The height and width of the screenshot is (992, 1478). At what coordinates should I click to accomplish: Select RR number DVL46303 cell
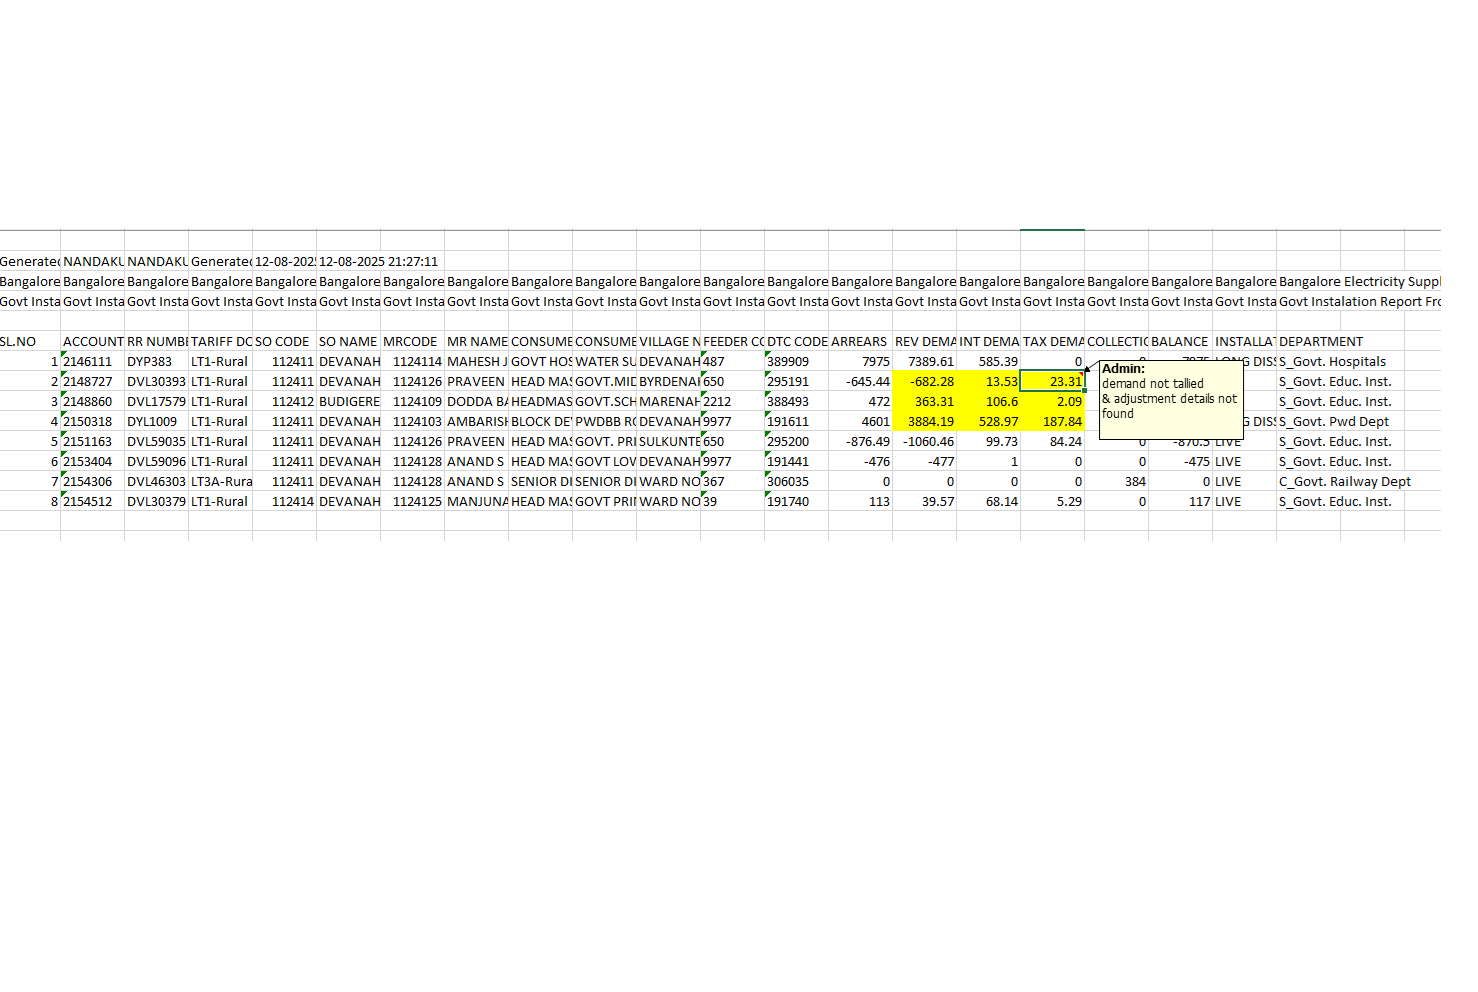pyautogui.click(x=156, y=481)
